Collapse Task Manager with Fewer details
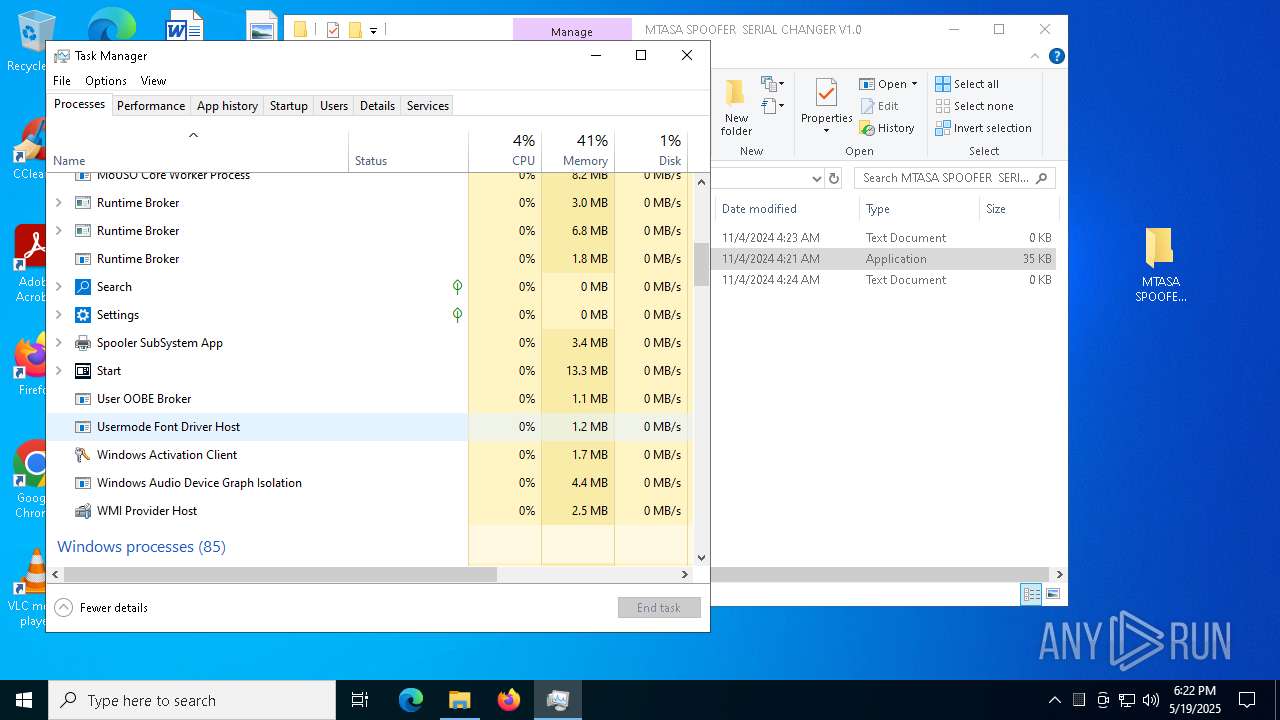Screen dimensions: 1280x720 (101, 607)
